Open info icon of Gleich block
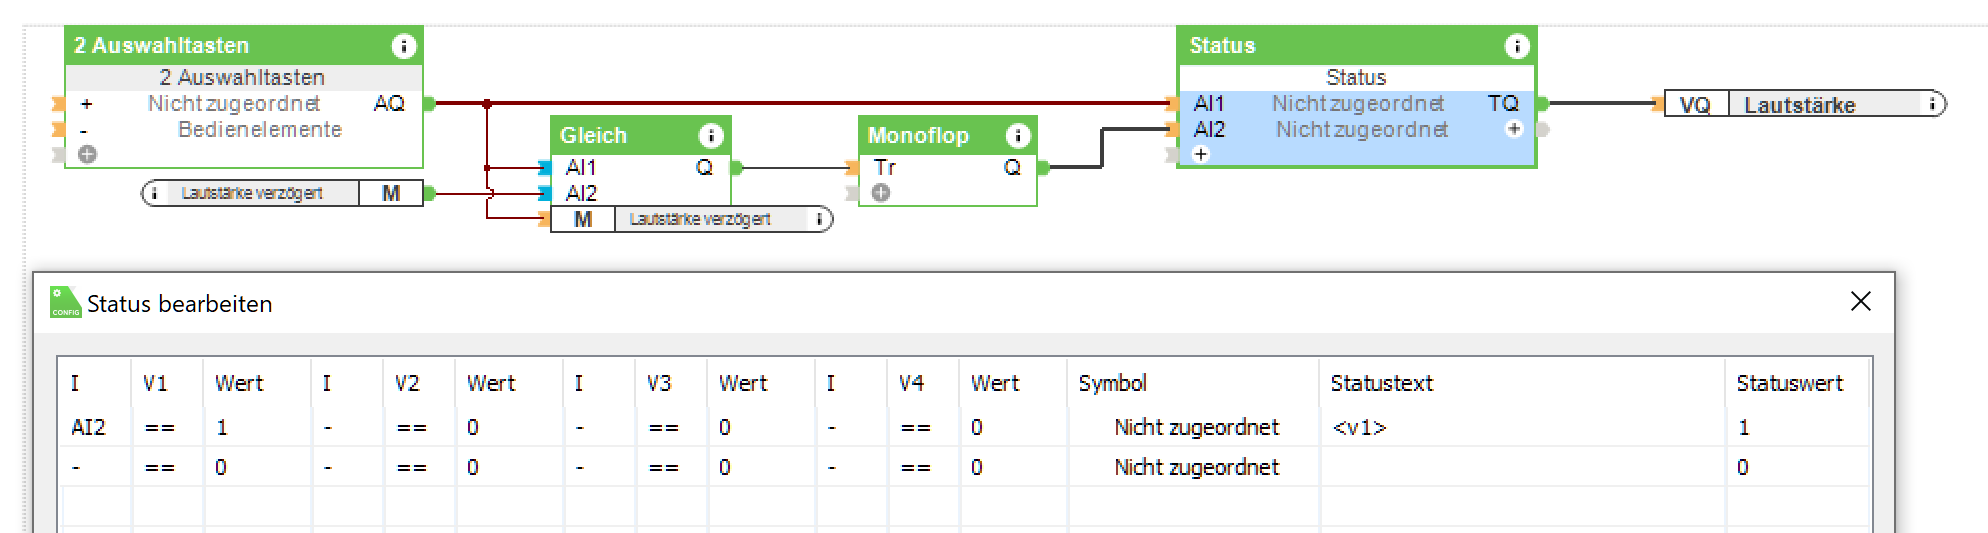The width and height of the screenshot is (1988, 533). pyautogui.click(x=711, y=135)
